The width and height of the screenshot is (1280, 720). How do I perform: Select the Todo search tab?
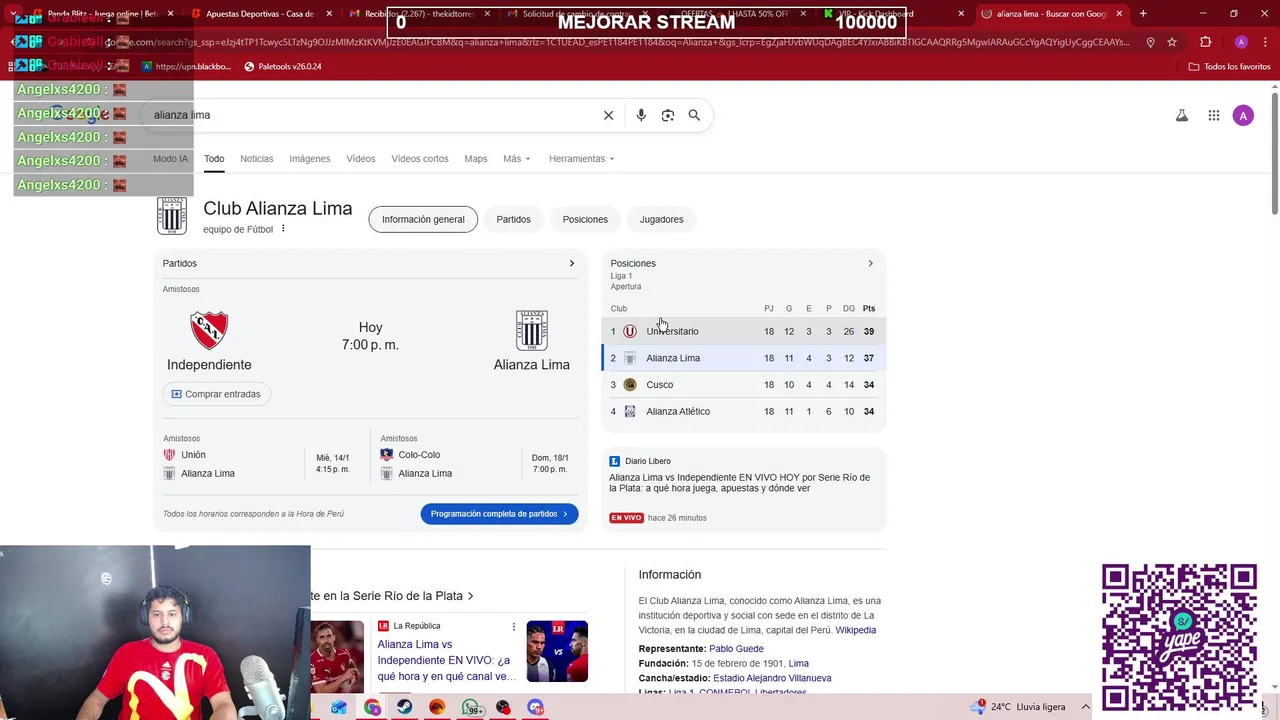214,159
